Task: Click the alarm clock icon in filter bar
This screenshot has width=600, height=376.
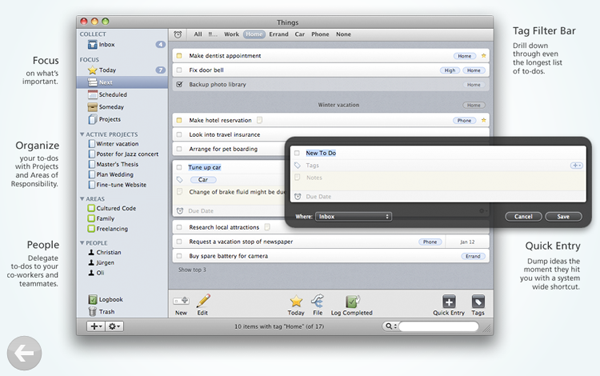Action: (x=178, y=34)
